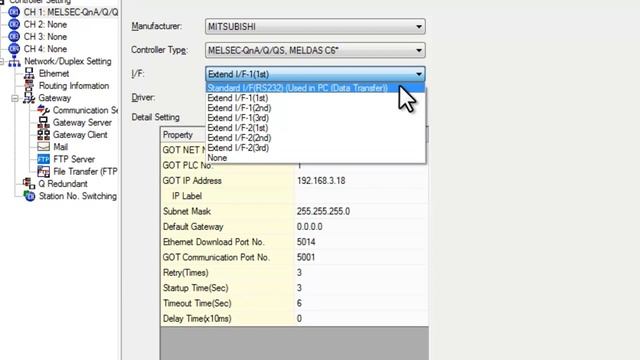Click the Gateway Server icon
640x360 pixels.
(x=43, y=122)
